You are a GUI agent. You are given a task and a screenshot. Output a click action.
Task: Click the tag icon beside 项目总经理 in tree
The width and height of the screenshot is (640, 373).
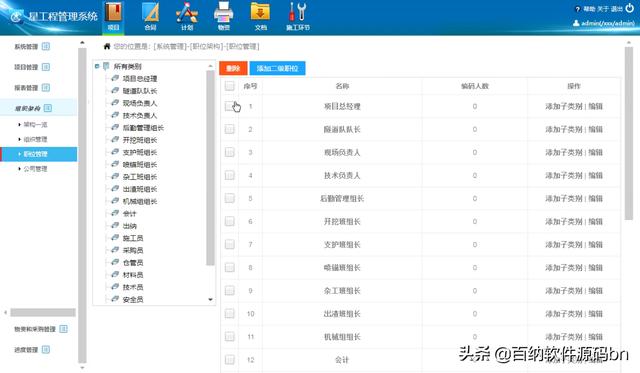coord(115,78)
